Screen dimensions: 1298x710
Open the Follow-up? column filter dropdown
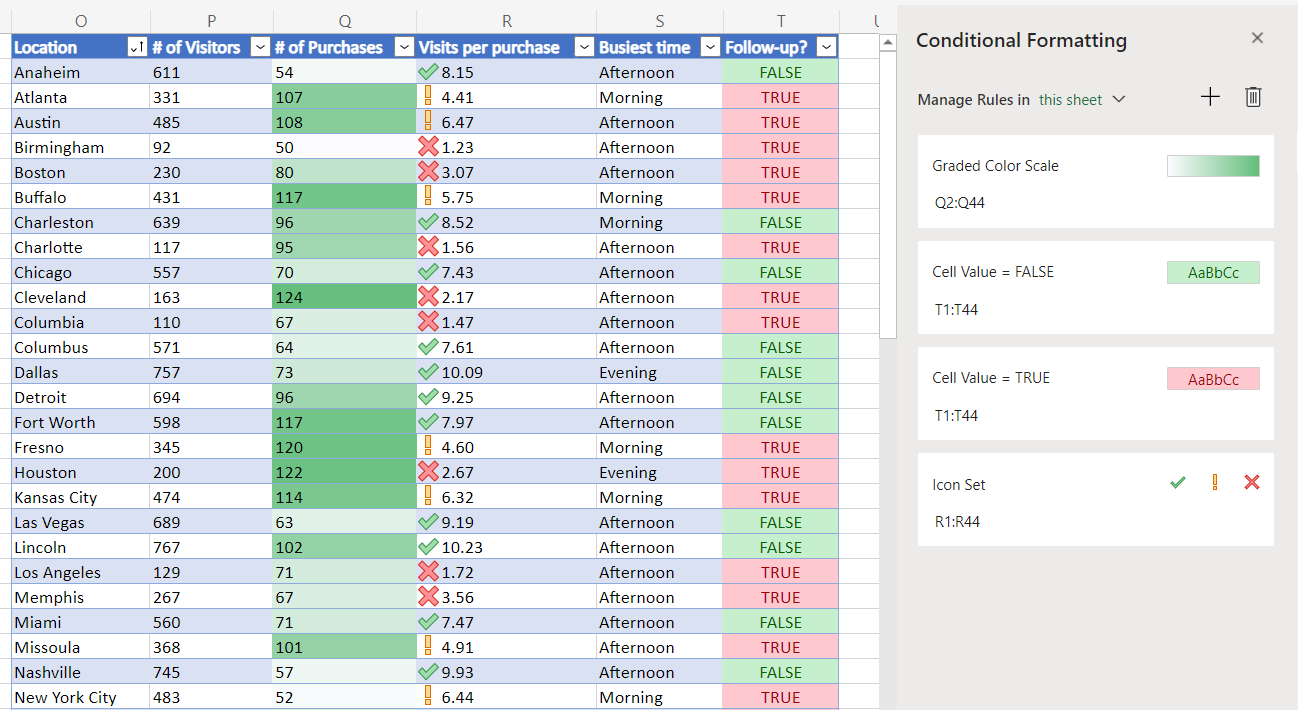(826, 46)
